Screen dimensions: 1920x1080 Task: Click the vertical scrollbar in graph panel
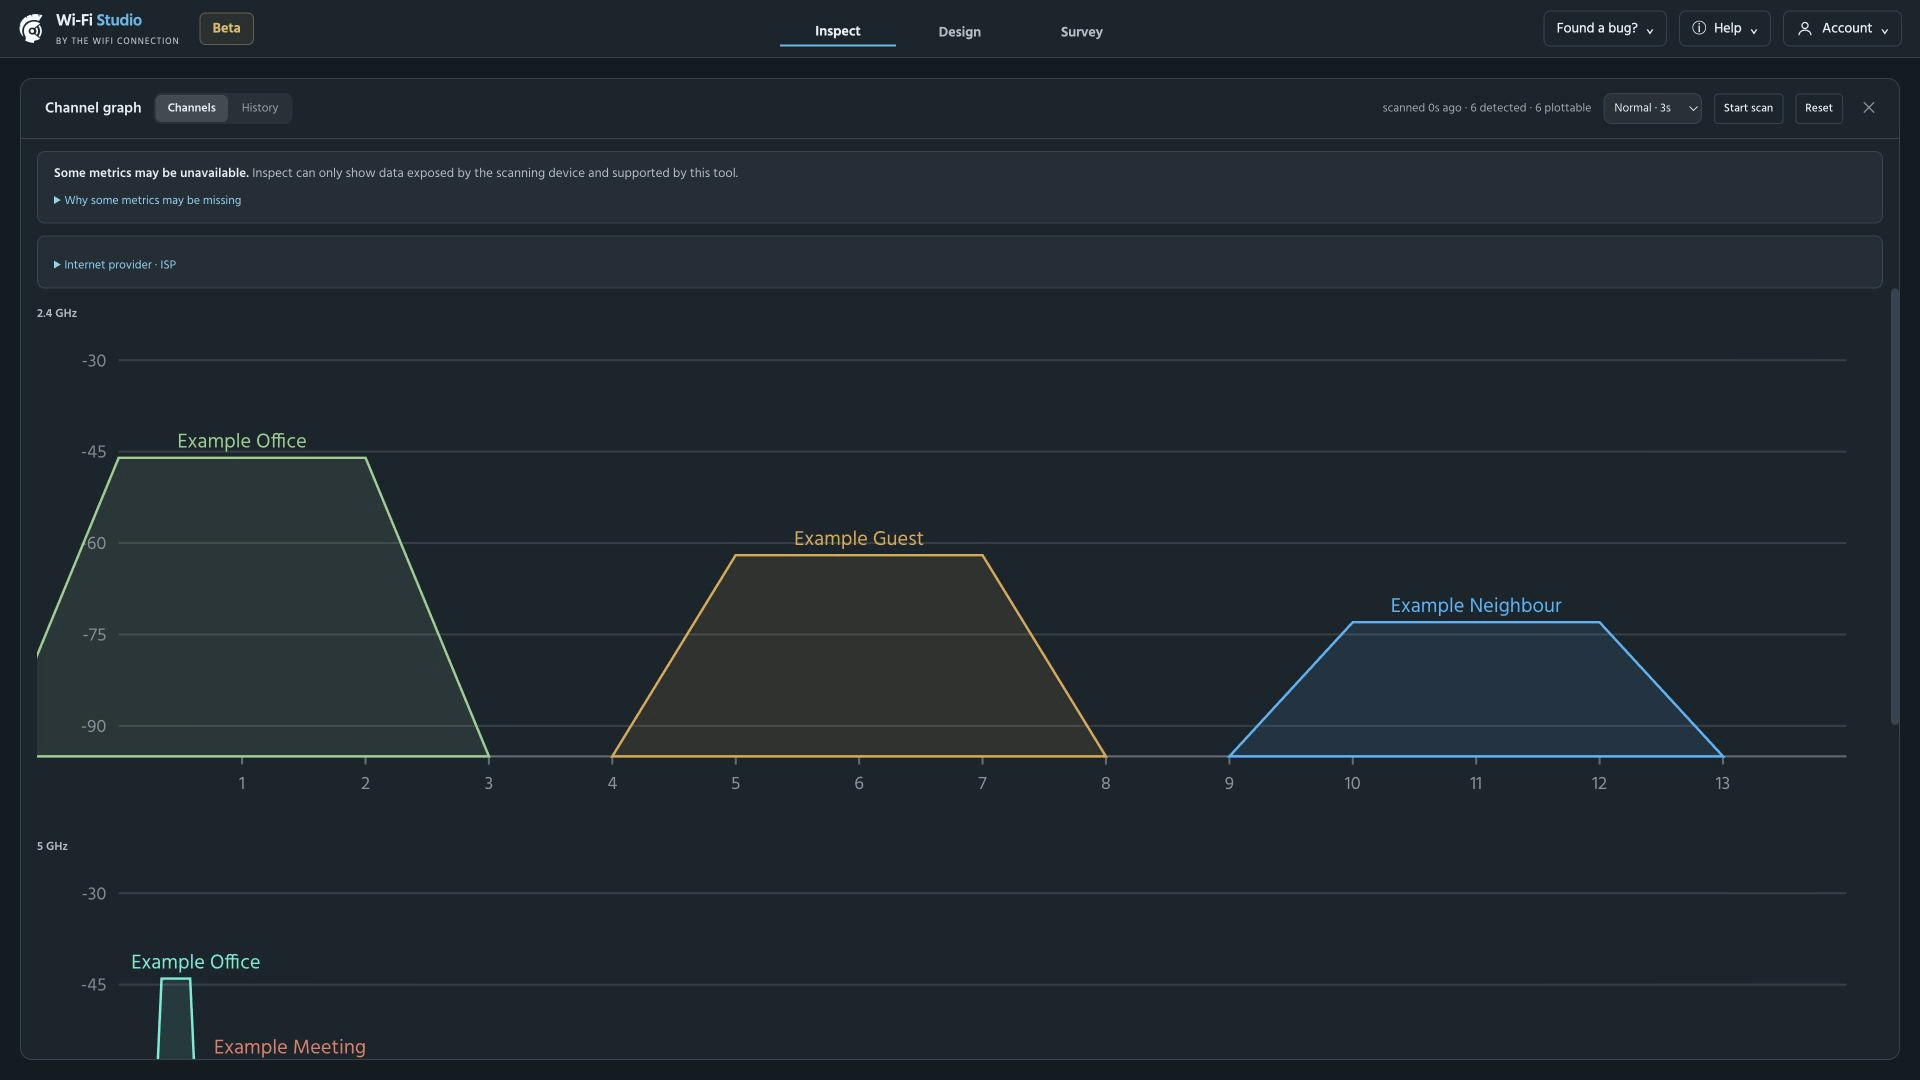tap(1894, 507)
